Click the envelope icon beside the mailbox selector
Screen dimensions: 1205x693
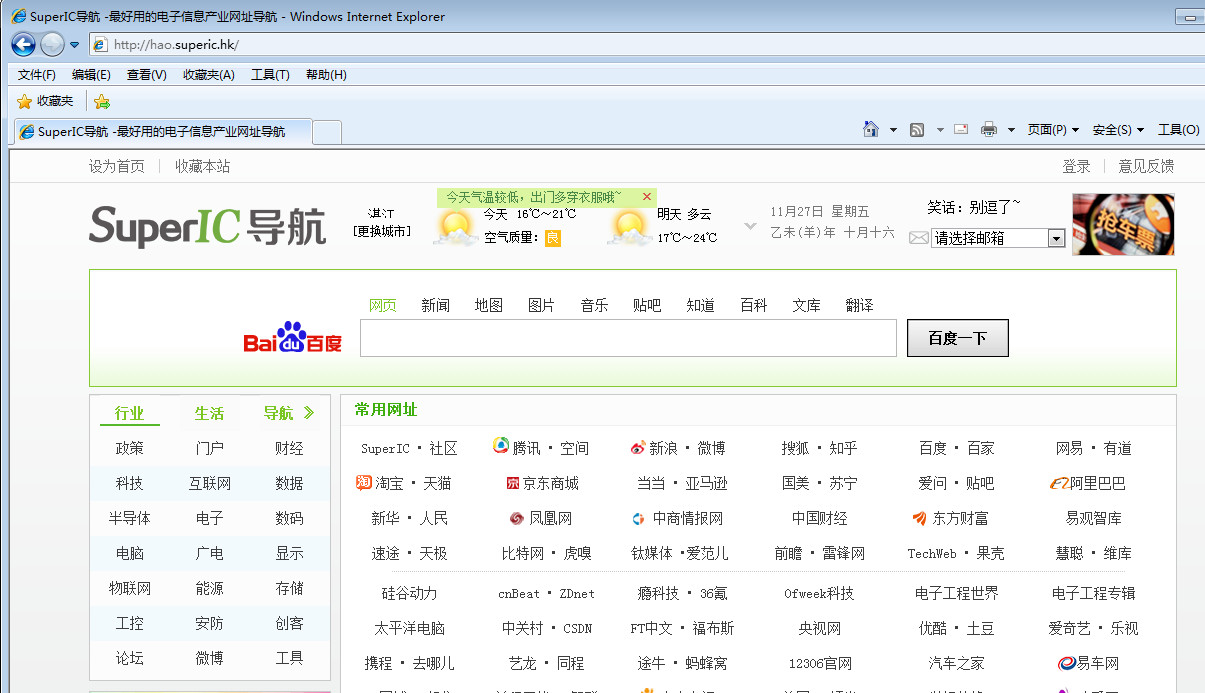coord(917,238)
